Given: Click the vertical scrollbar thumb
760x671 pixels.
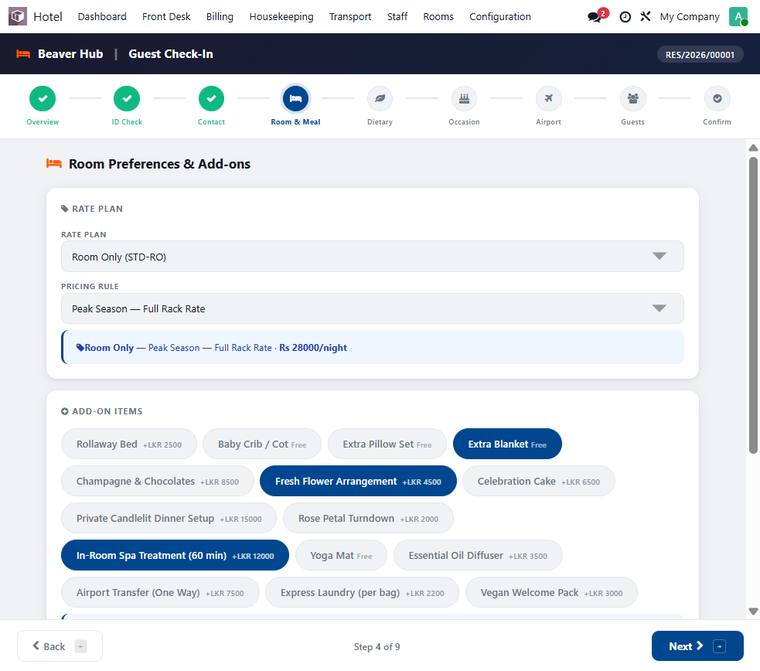Looking at the screenshot, I should click(753, 305).
